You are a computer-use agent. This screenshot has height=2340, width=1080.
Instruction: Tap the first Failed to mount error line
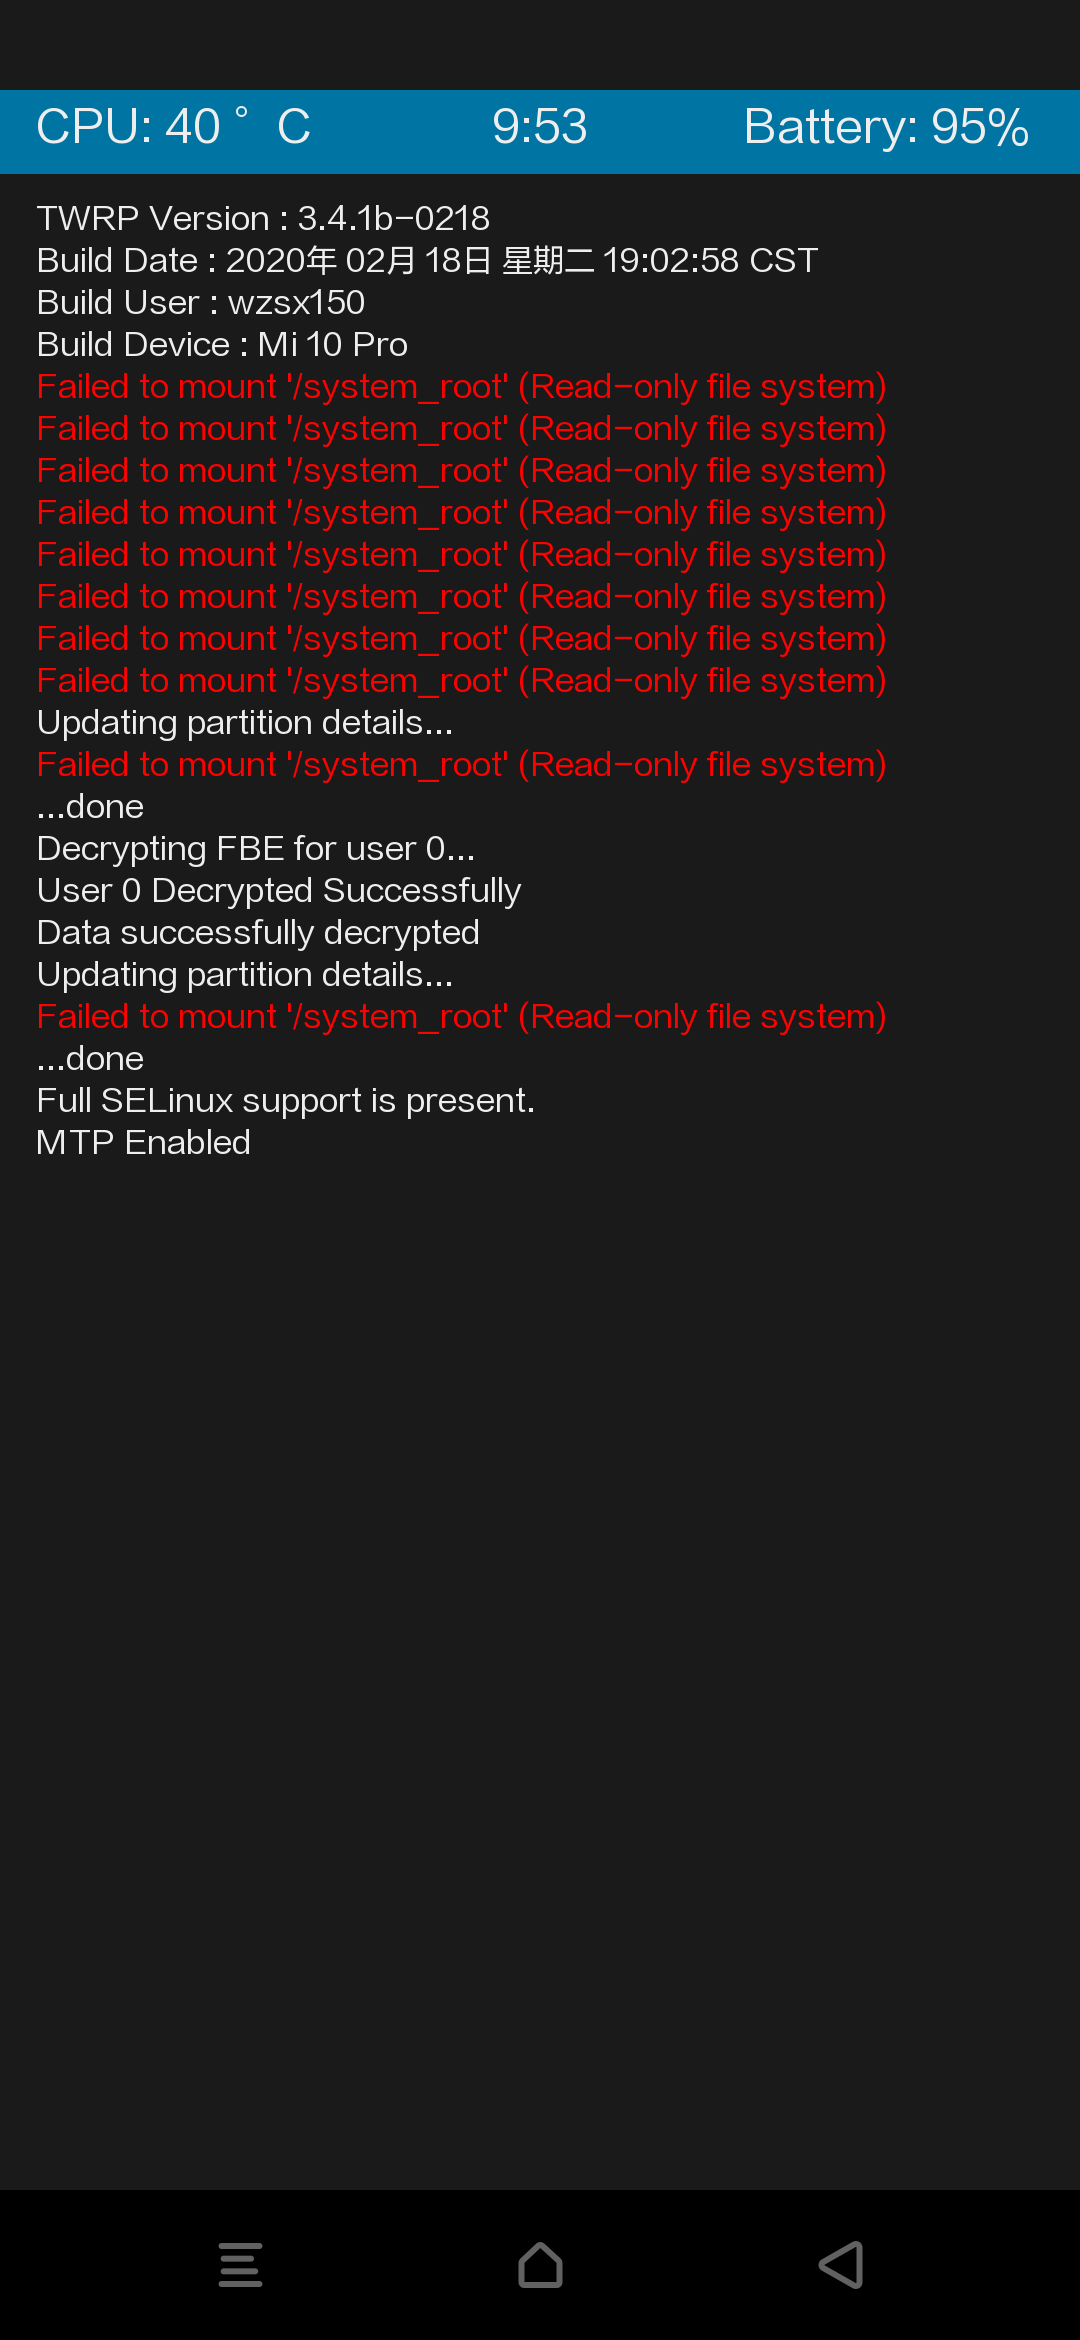(x=461, y=386)
